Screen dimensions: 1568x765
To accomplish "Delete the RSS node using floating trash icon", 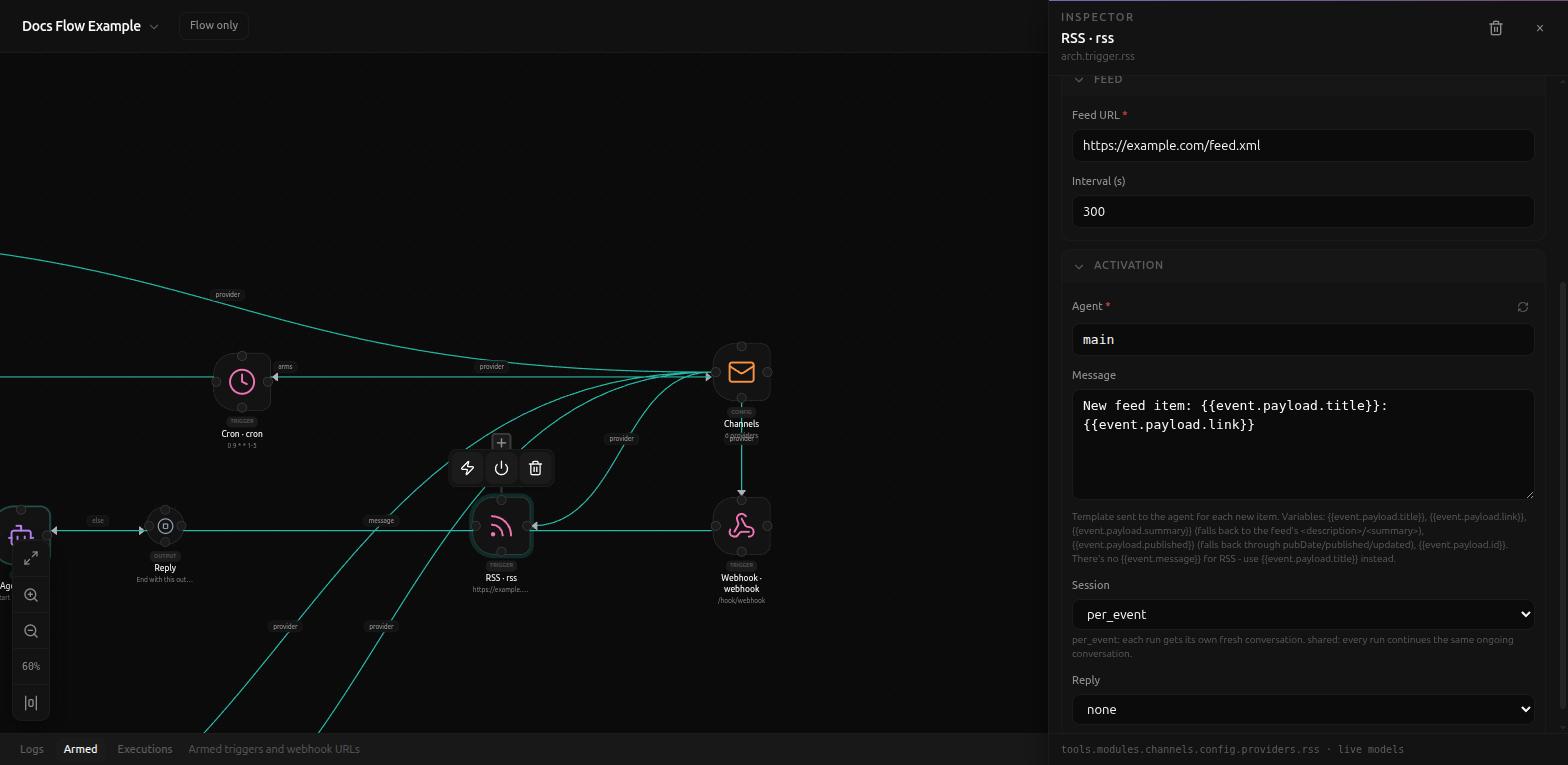I will (x=535, y=468).
